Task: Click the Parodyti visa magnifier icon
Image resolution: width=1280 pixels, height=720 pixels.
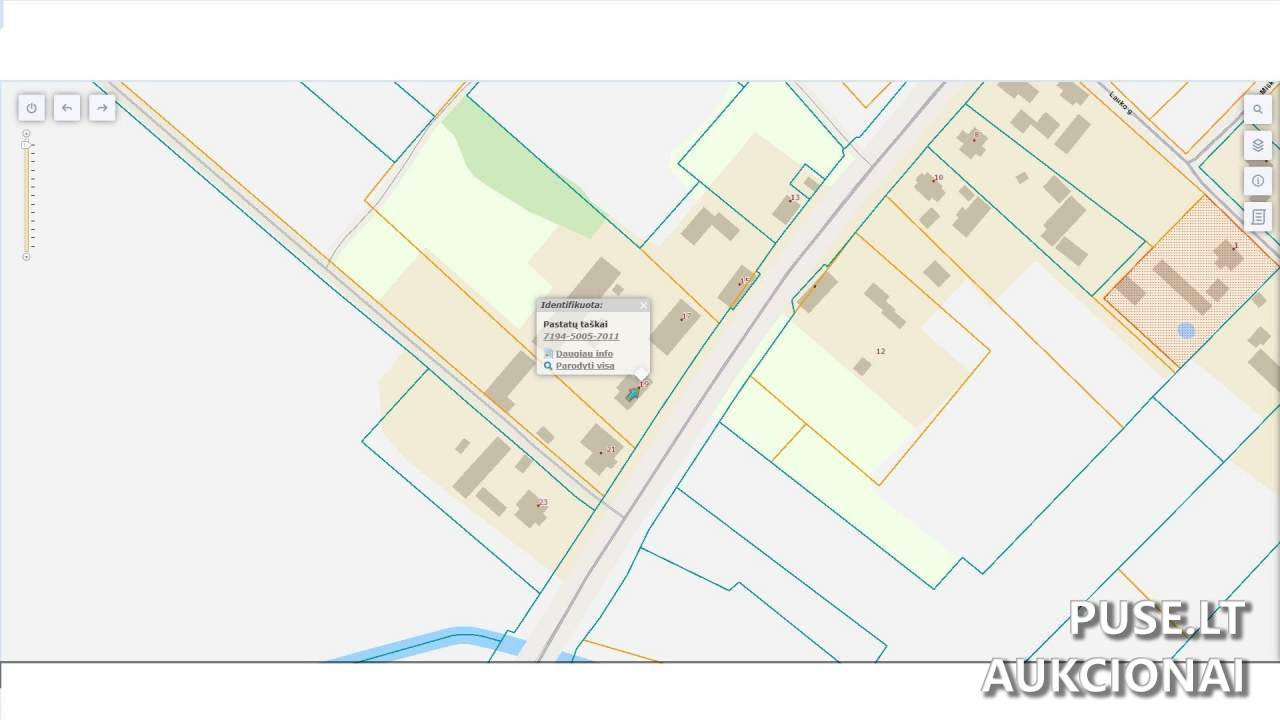Action: pyautogui.click(x=548, y=366)
